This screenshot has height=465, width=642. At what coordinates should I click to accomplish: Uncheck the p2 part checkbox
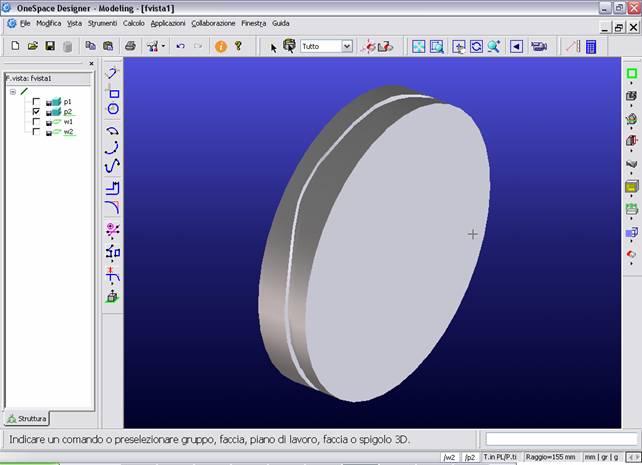[x=36, y=111]
